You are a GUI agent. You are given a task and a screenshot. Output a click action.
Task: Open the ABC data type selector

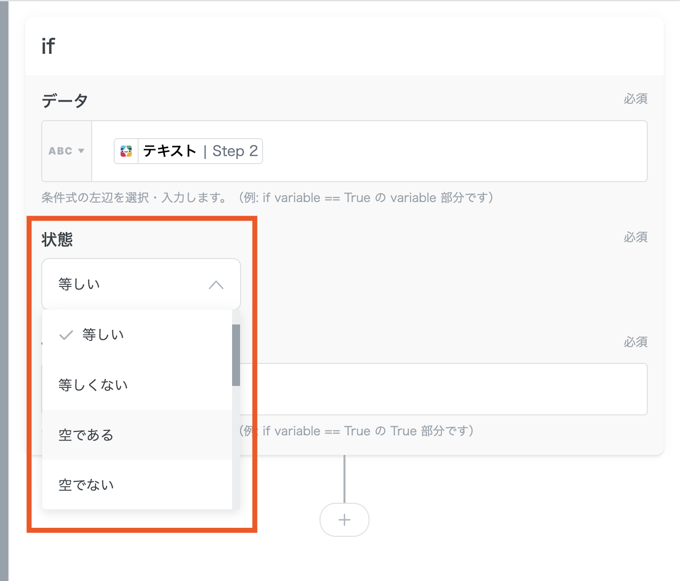(66, 151)
